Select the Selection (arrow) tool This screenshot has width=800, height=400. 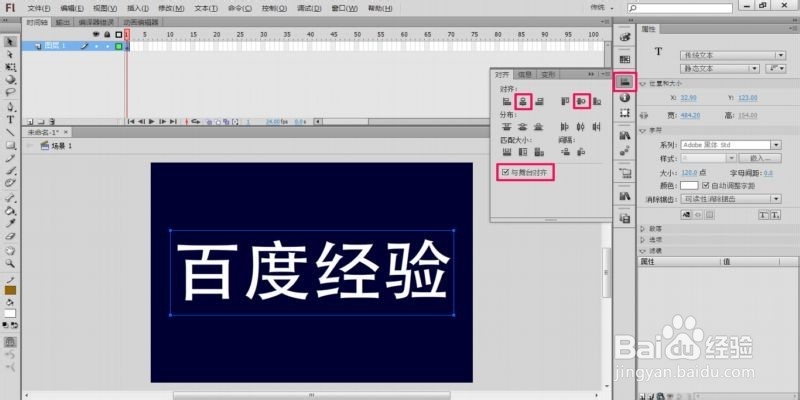(x=10, y=42)
